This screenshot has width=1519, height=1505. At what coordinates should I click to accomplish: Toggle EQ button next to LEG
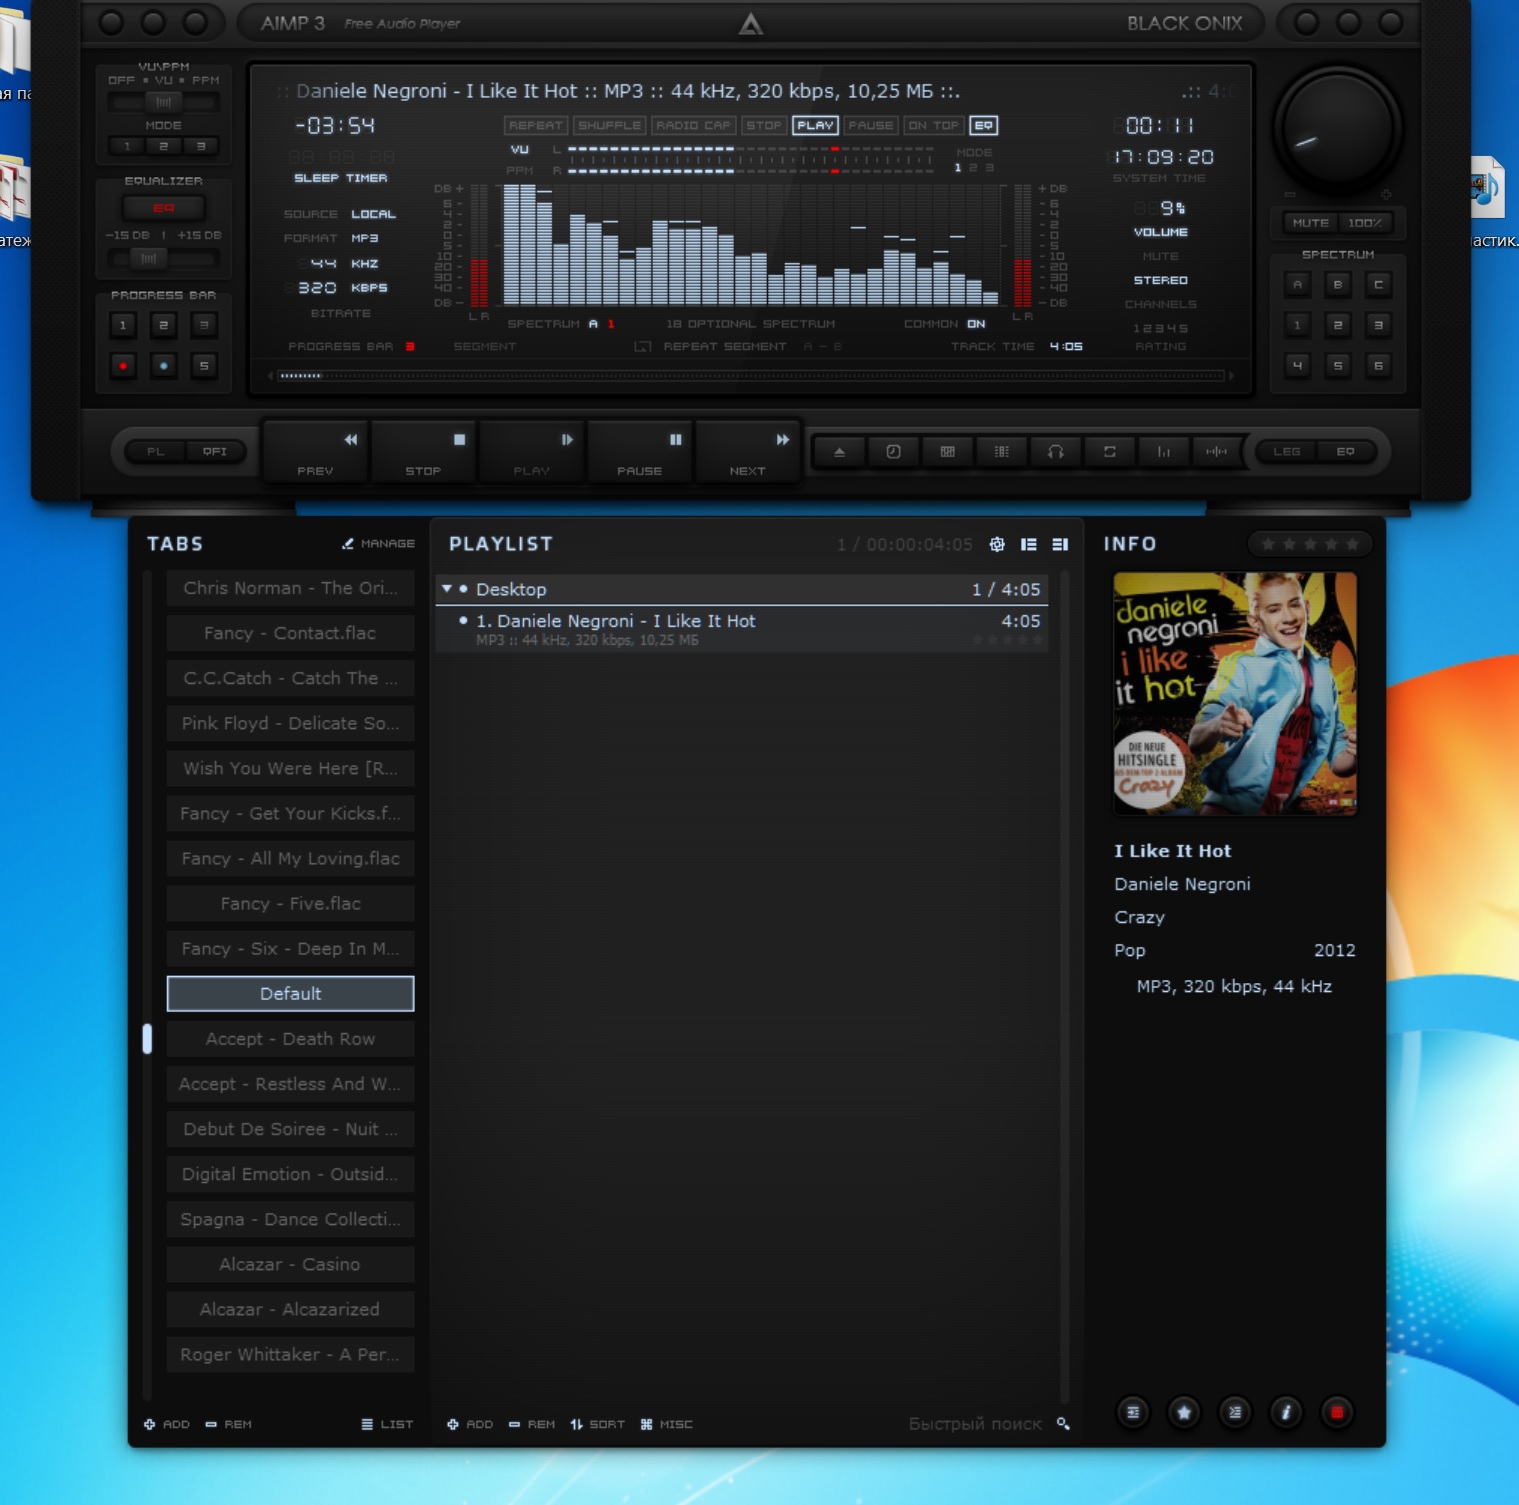coord(1346,452)
